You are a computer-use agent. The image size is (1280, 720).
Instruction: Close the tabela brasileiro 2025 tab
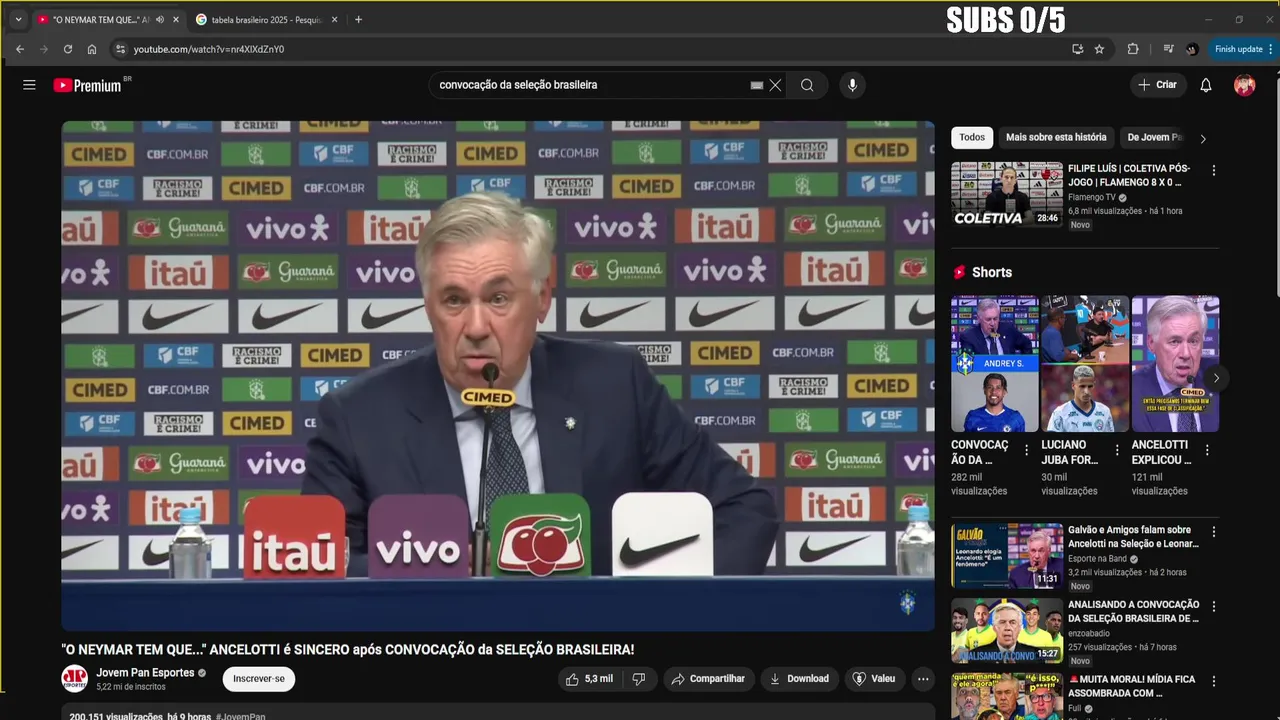(334, 19)
